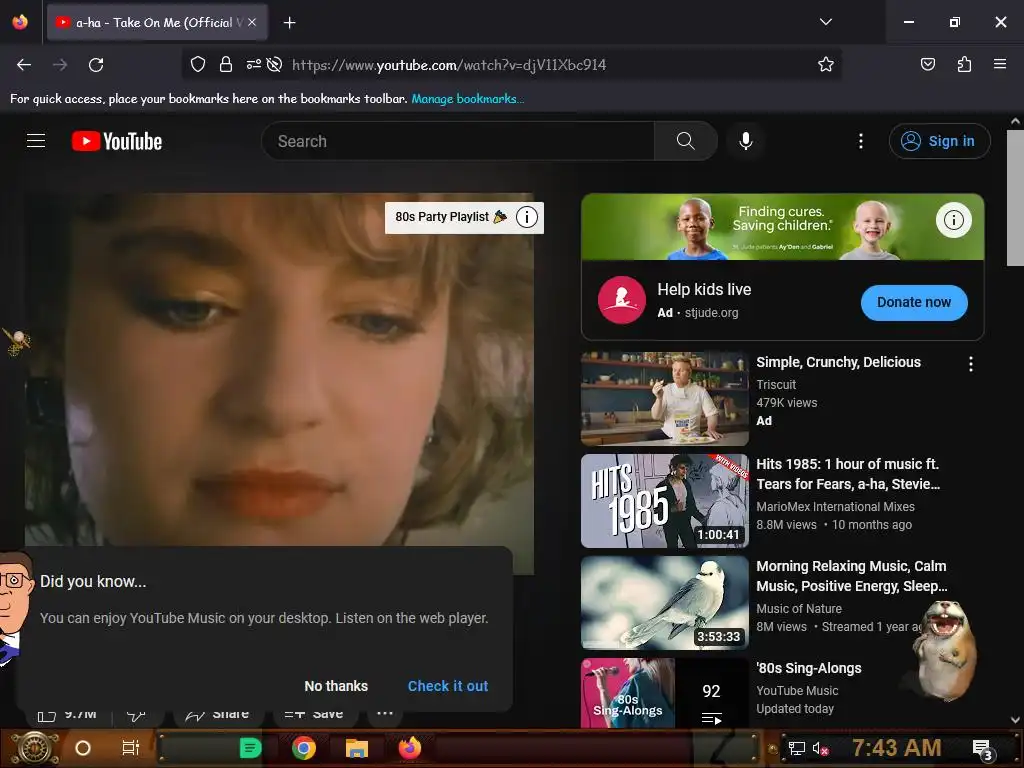Viewport: 1024px width, 768px height.
Task: Click the 7:43 AM taskbar clock
Action: pyautogui.click(x=896, y=747)
